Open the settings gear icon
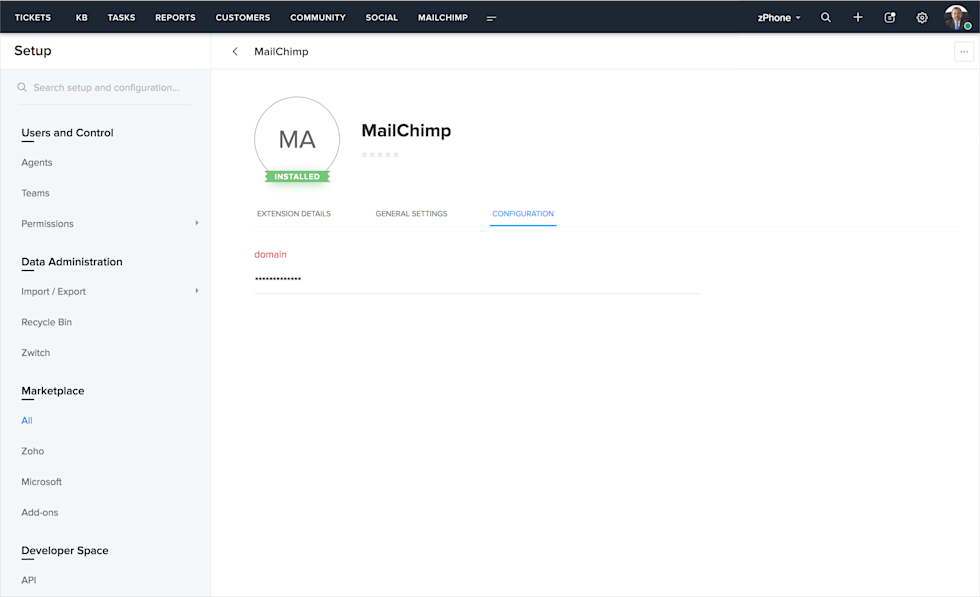 tap(921, 17)
